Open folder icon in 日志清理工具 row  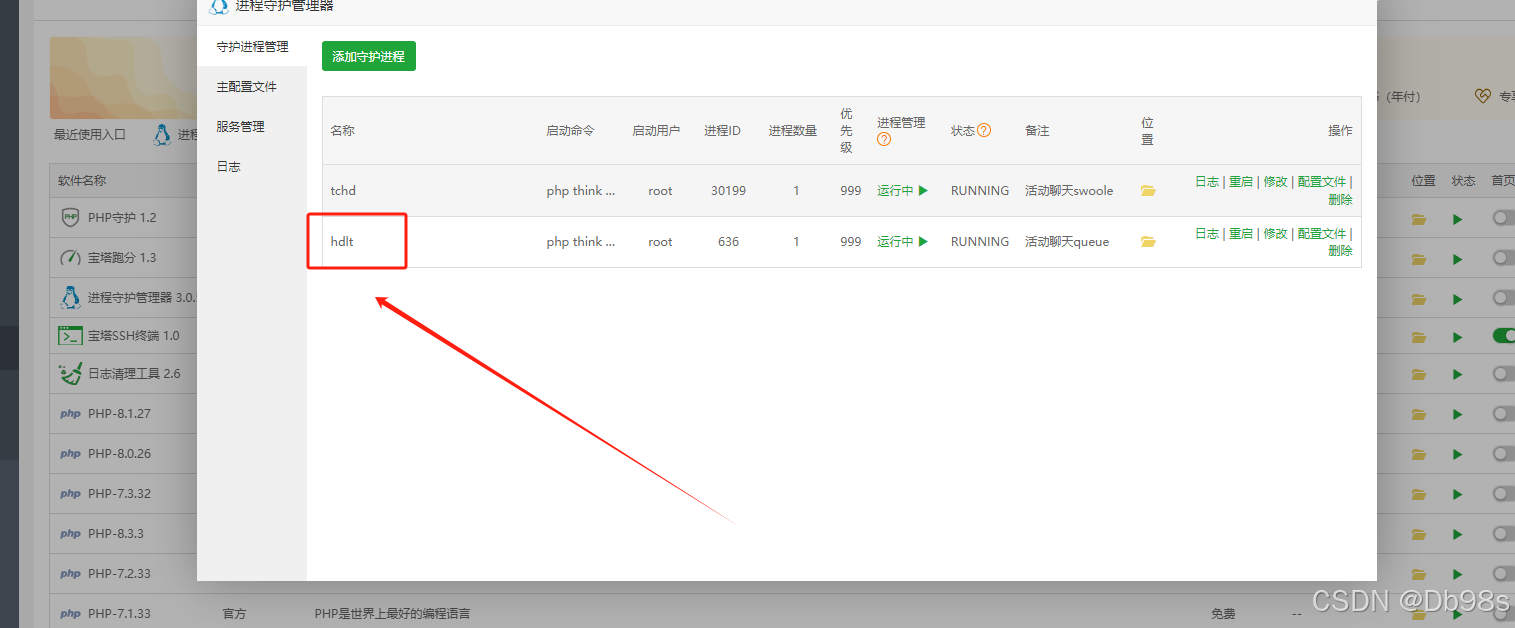point(1419,375)
